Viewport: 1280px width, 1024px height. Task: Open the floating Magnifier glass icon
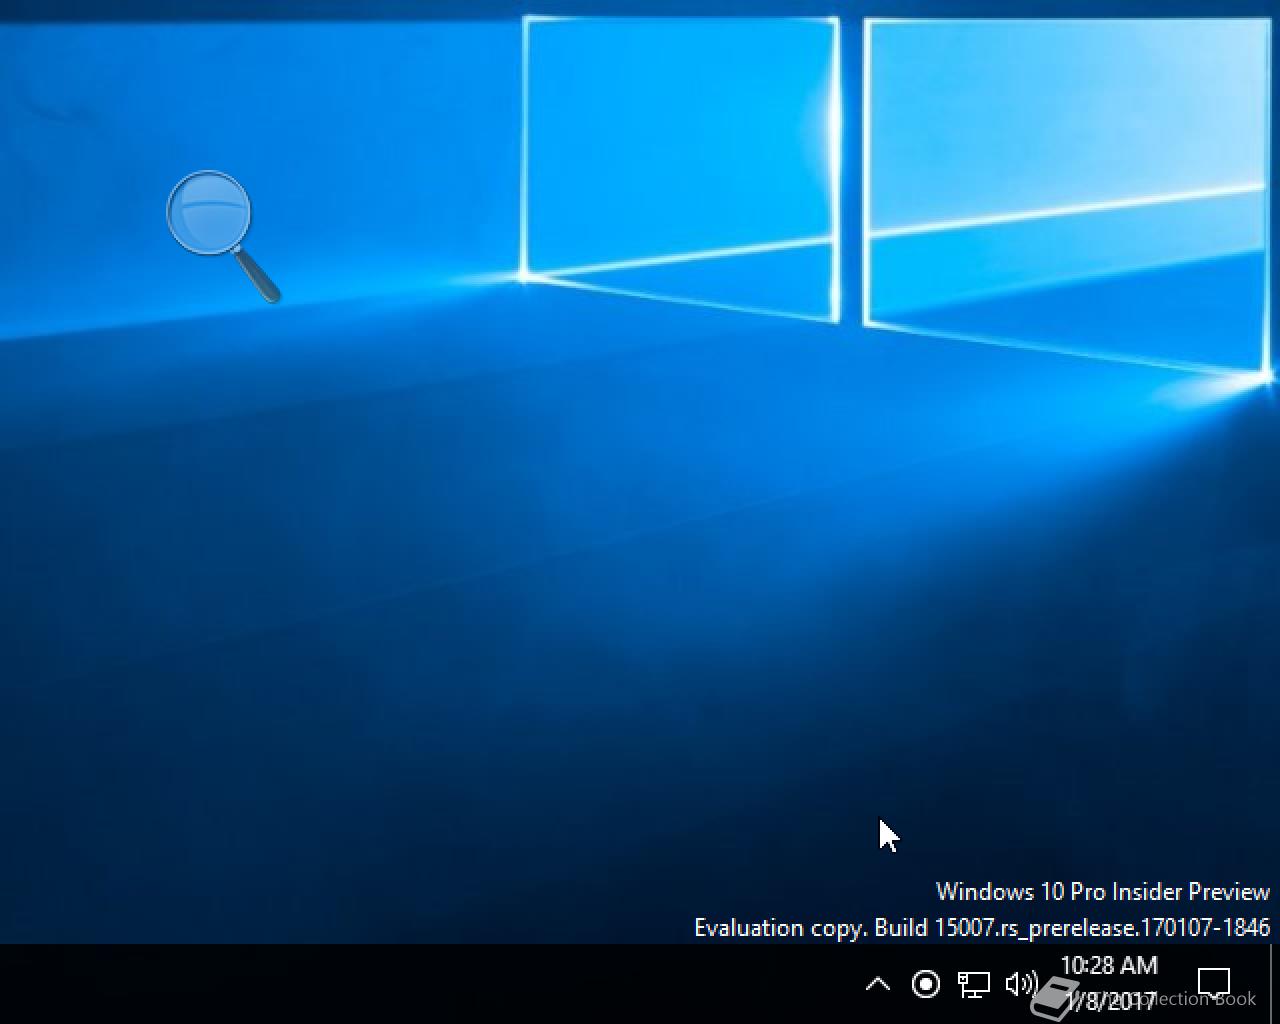pyautogui.click(x=222, y=236)
